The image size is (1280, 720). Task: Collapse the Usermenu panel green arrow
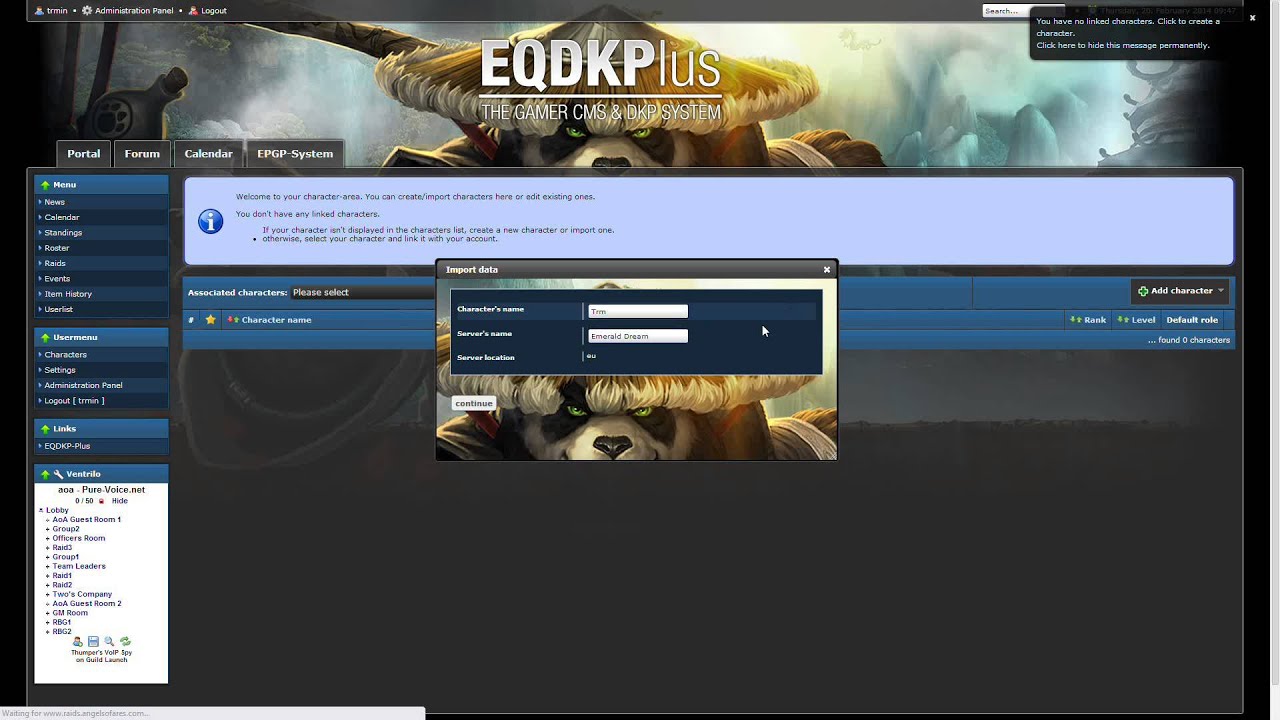pyautogui.click(x=45, y=338)
